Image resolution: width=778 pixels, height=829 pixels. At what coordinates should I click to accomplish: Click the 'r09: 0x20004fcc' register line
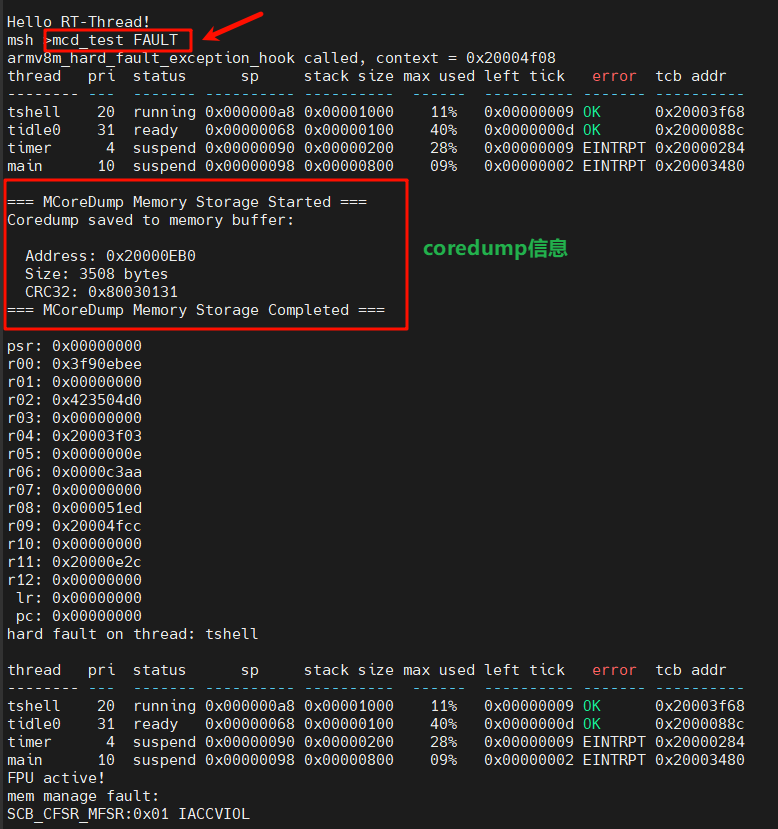click(x=75, y=526)
